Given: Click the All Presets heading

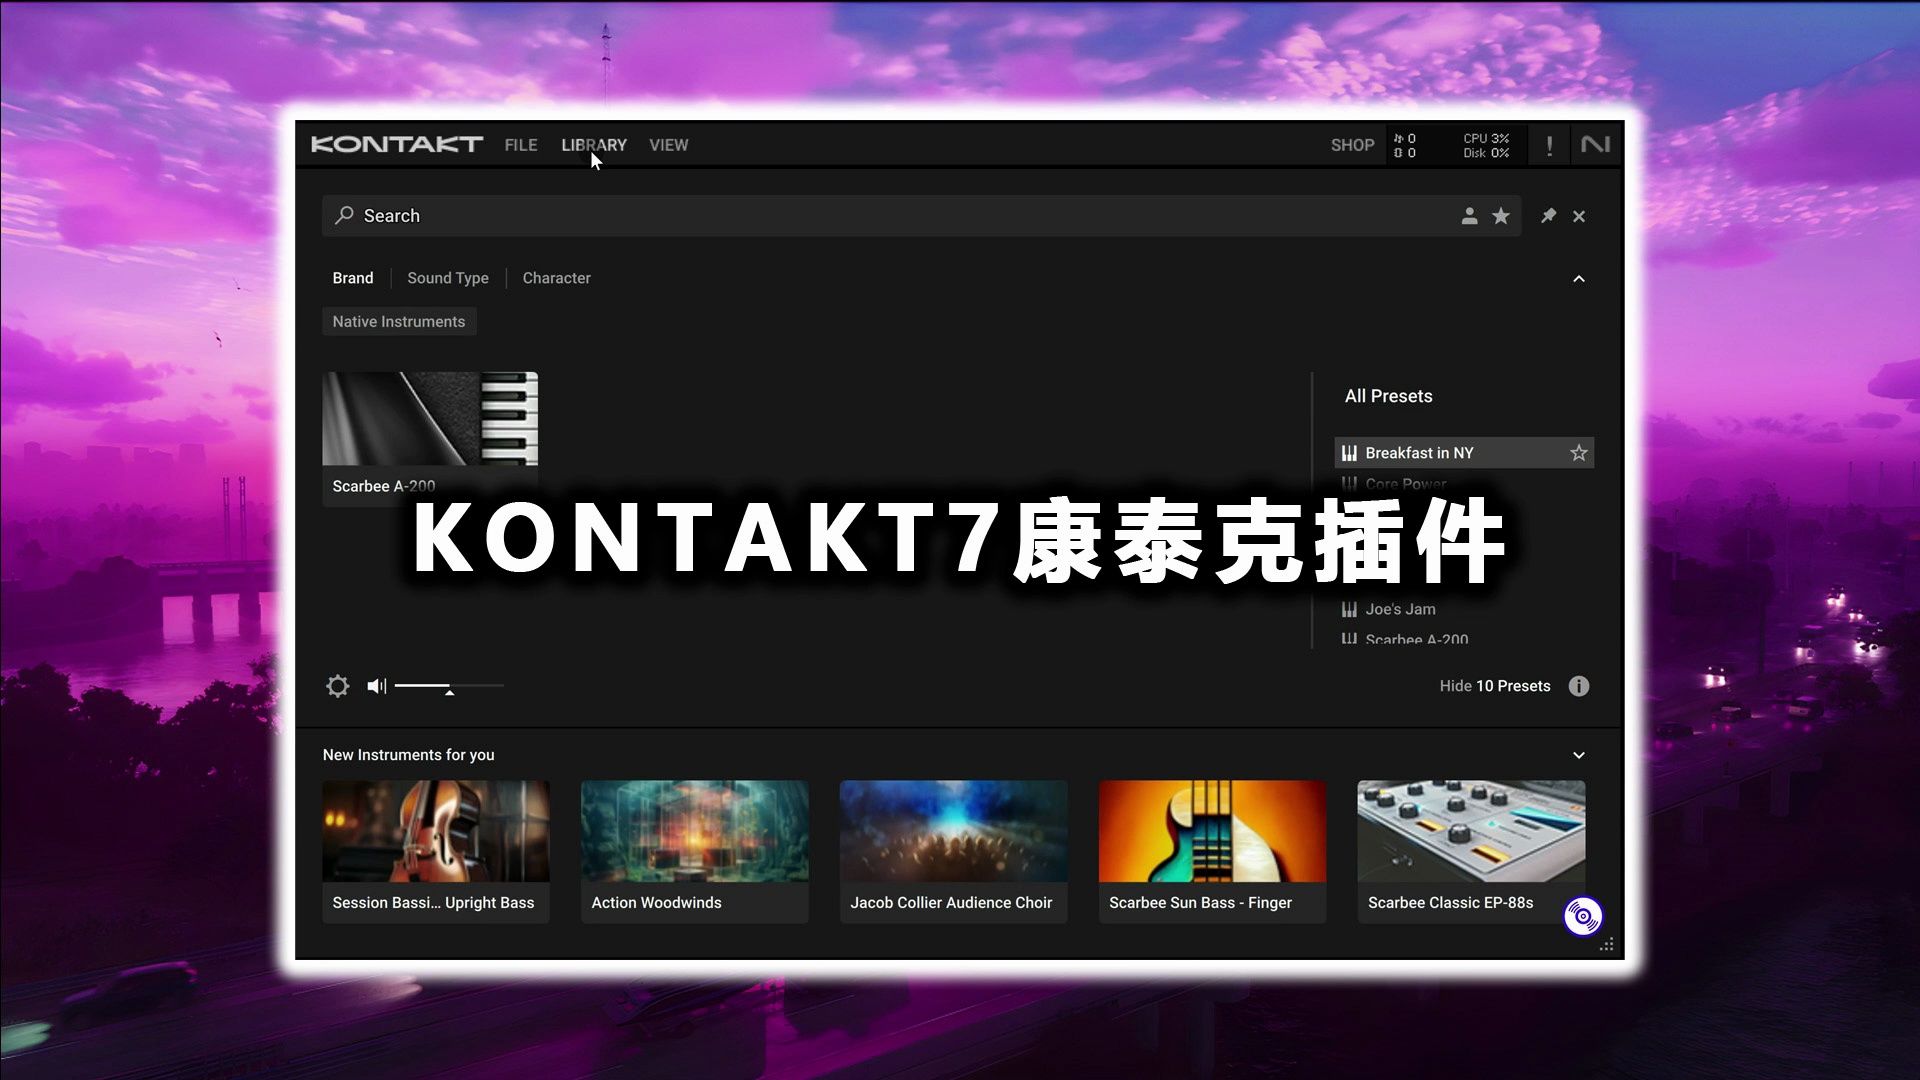Looking at the screenshot, I should point(1388,396).
